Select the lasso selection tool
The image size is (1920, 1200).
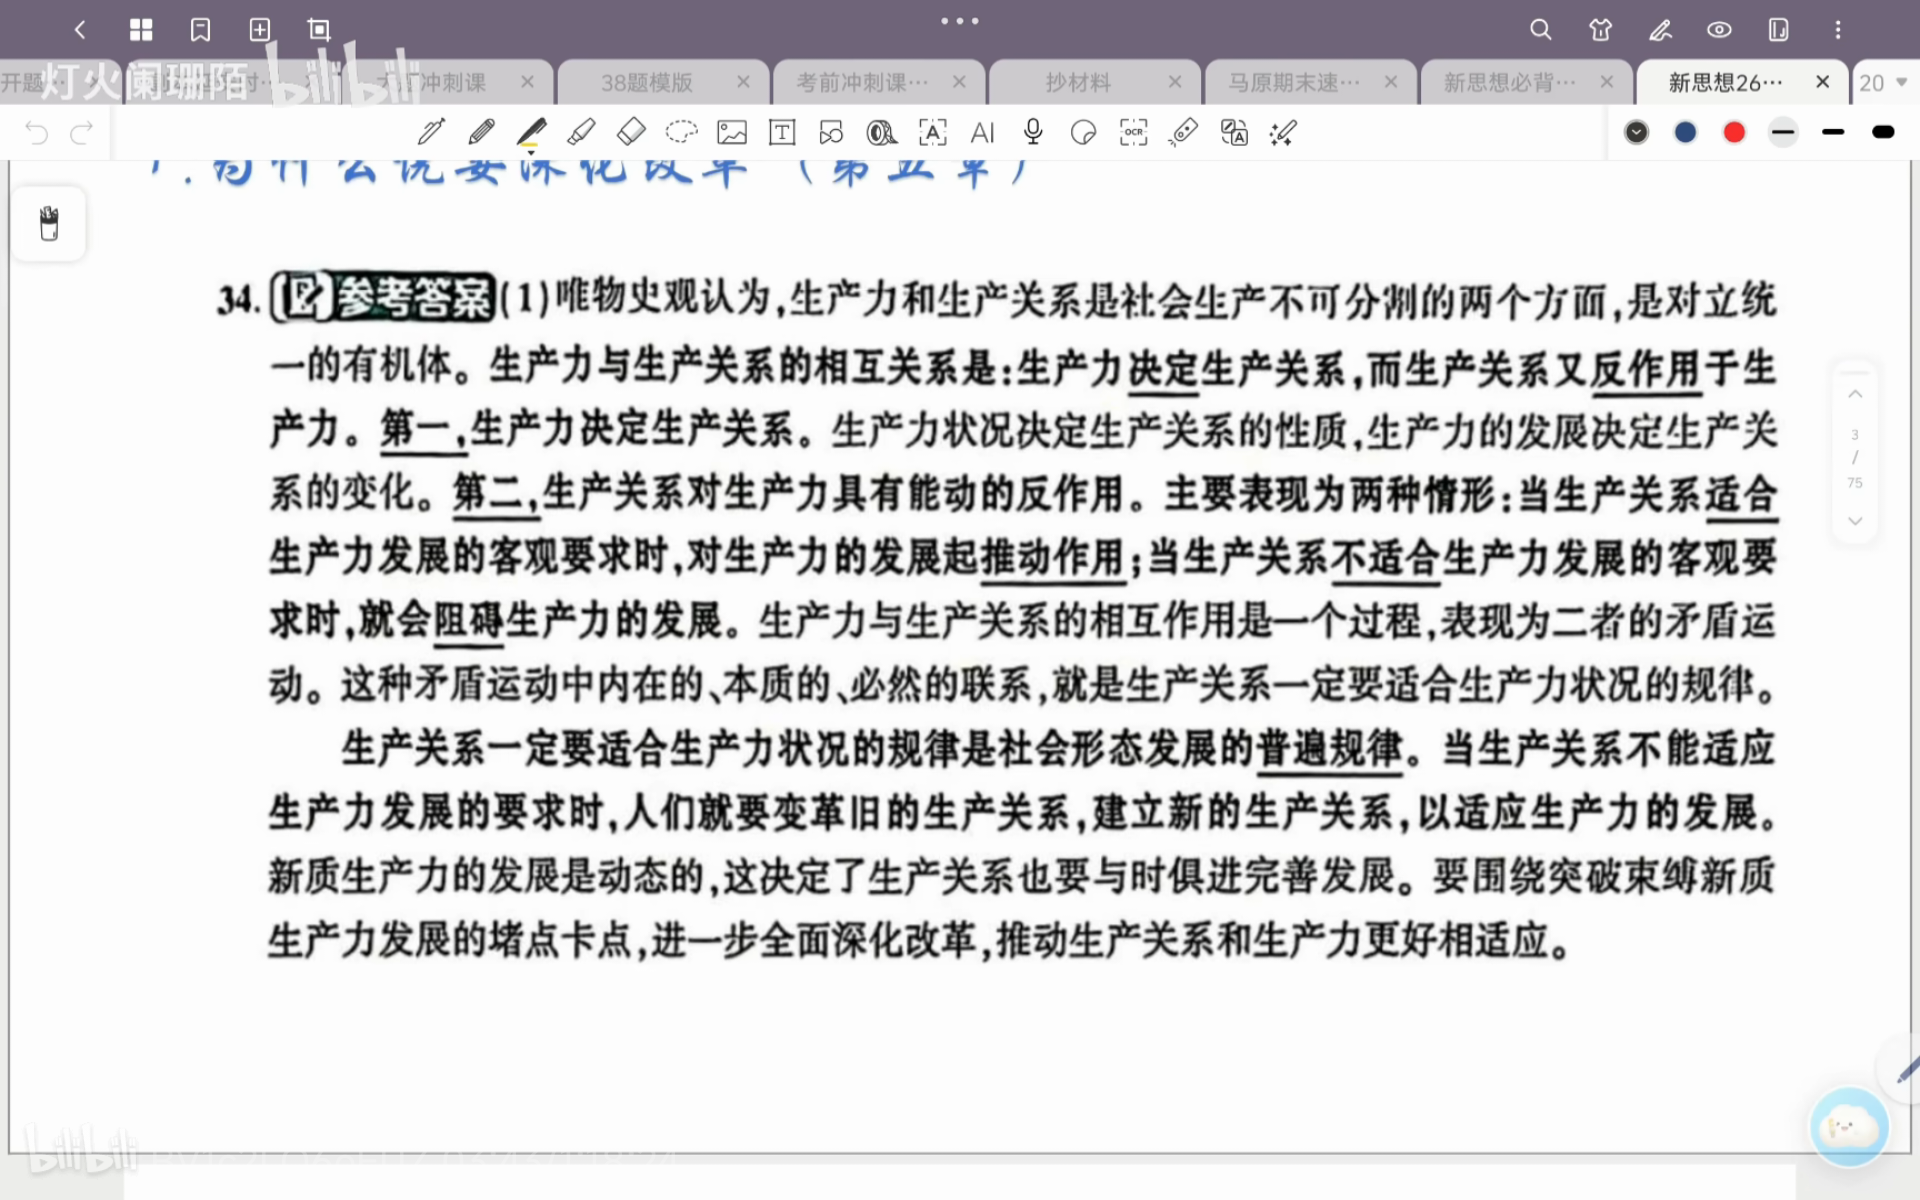point(681,132)
